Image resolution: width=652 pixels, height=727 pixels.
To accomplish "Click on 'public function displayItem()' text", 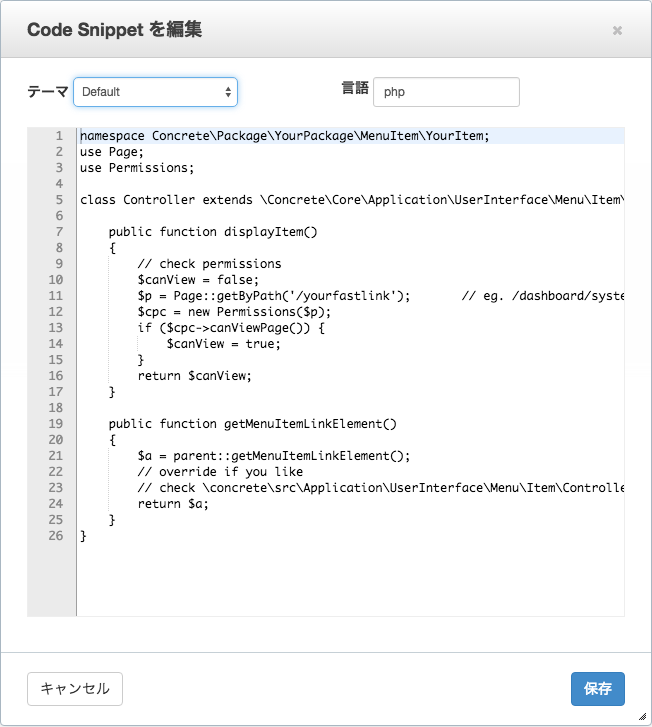I will coord(213,232).
